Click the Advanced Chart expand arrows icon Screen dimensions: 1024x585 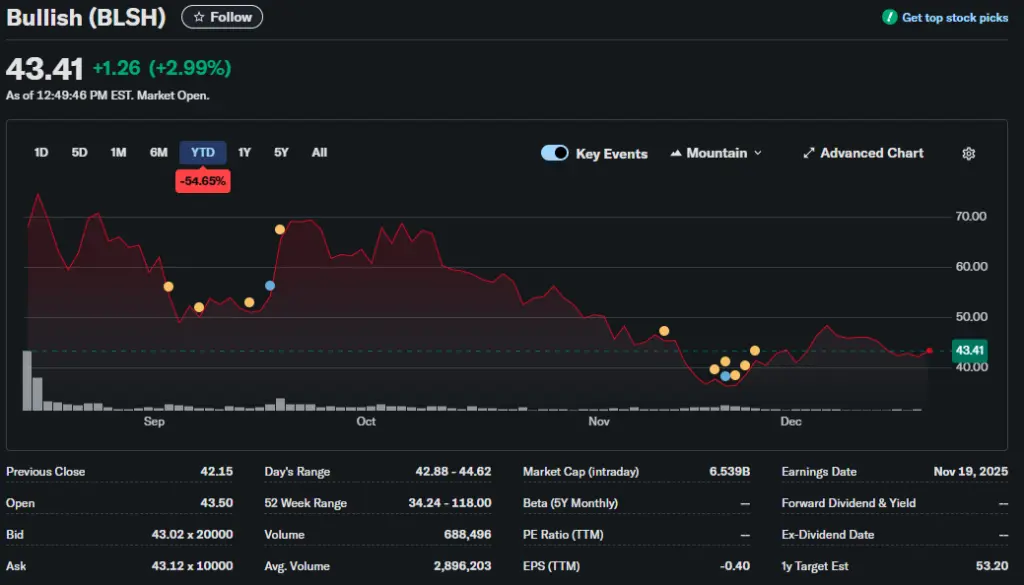809,154
